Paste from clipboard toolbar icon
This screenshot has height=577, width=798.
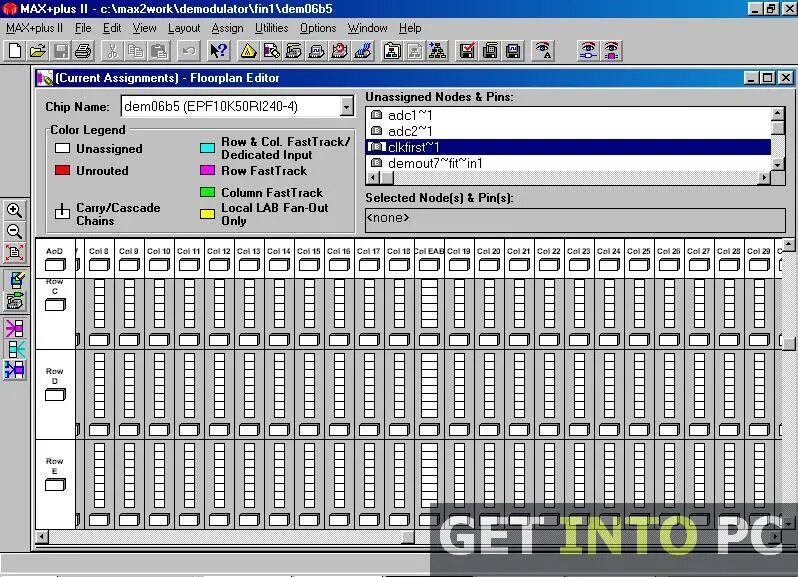click(159, 51)
